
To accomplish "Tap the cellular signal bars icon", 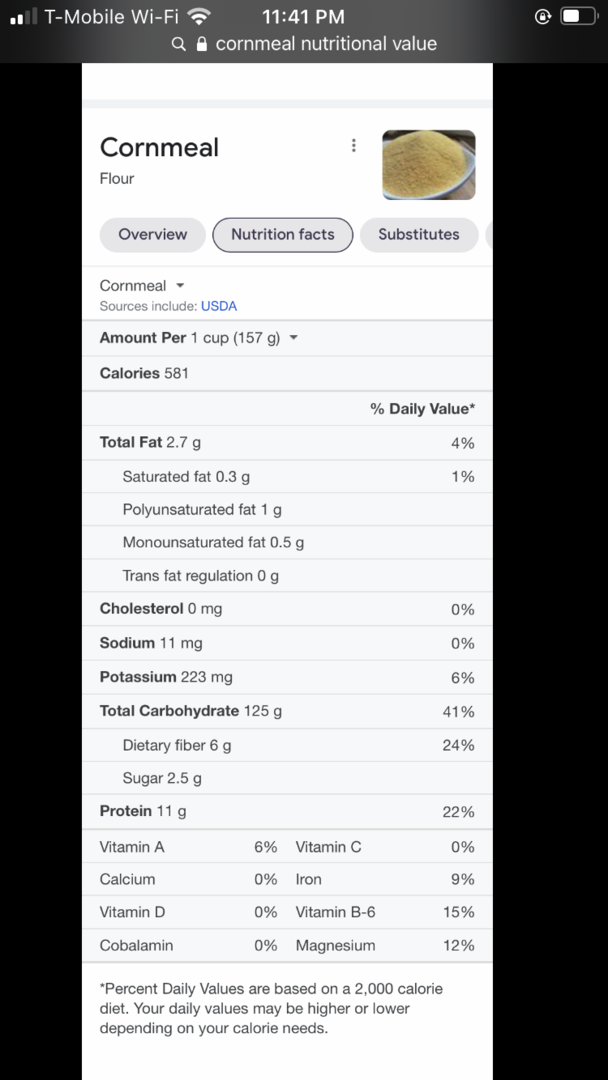I will (23, 16).
